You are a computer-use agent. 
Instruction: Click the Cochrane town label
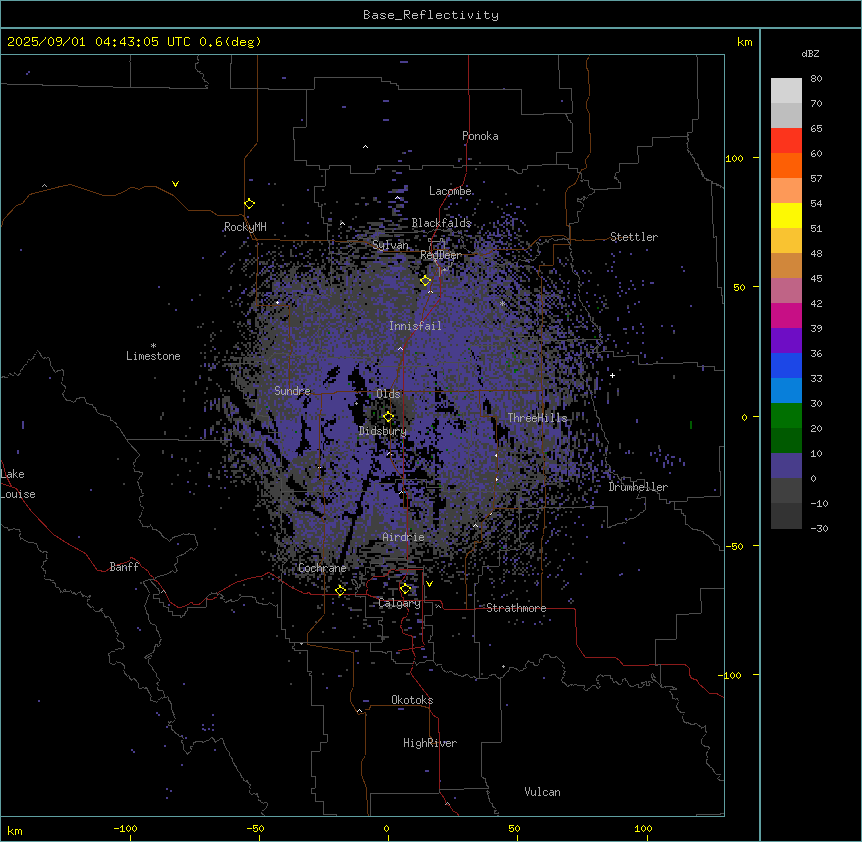(x=322, y=568)
